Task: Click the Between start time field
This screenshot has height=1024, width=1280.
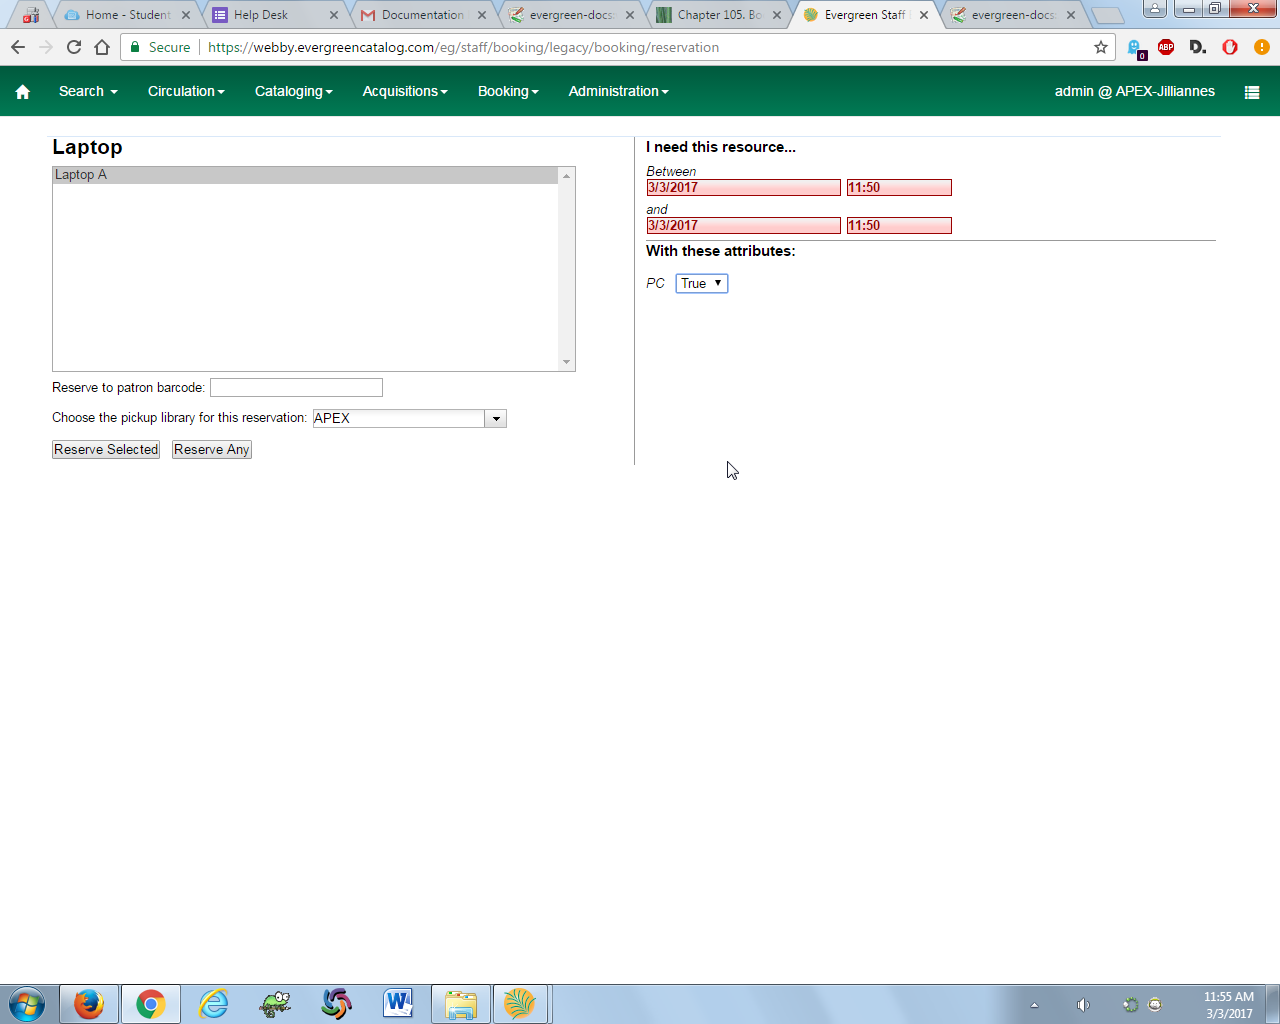Action: 899,188
